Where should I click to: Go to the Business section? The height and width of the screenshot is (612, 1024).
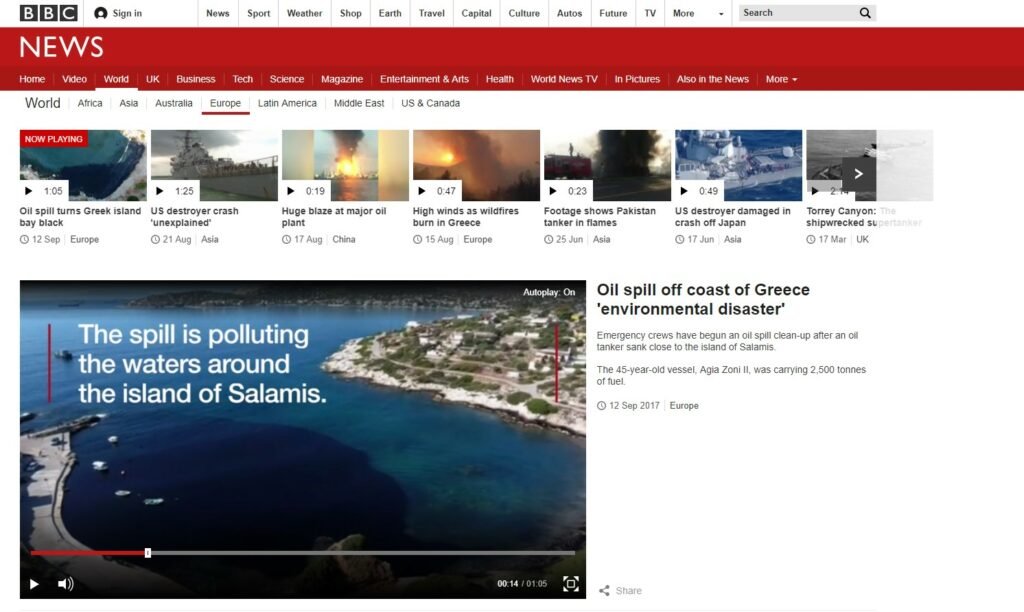(195, 79)
